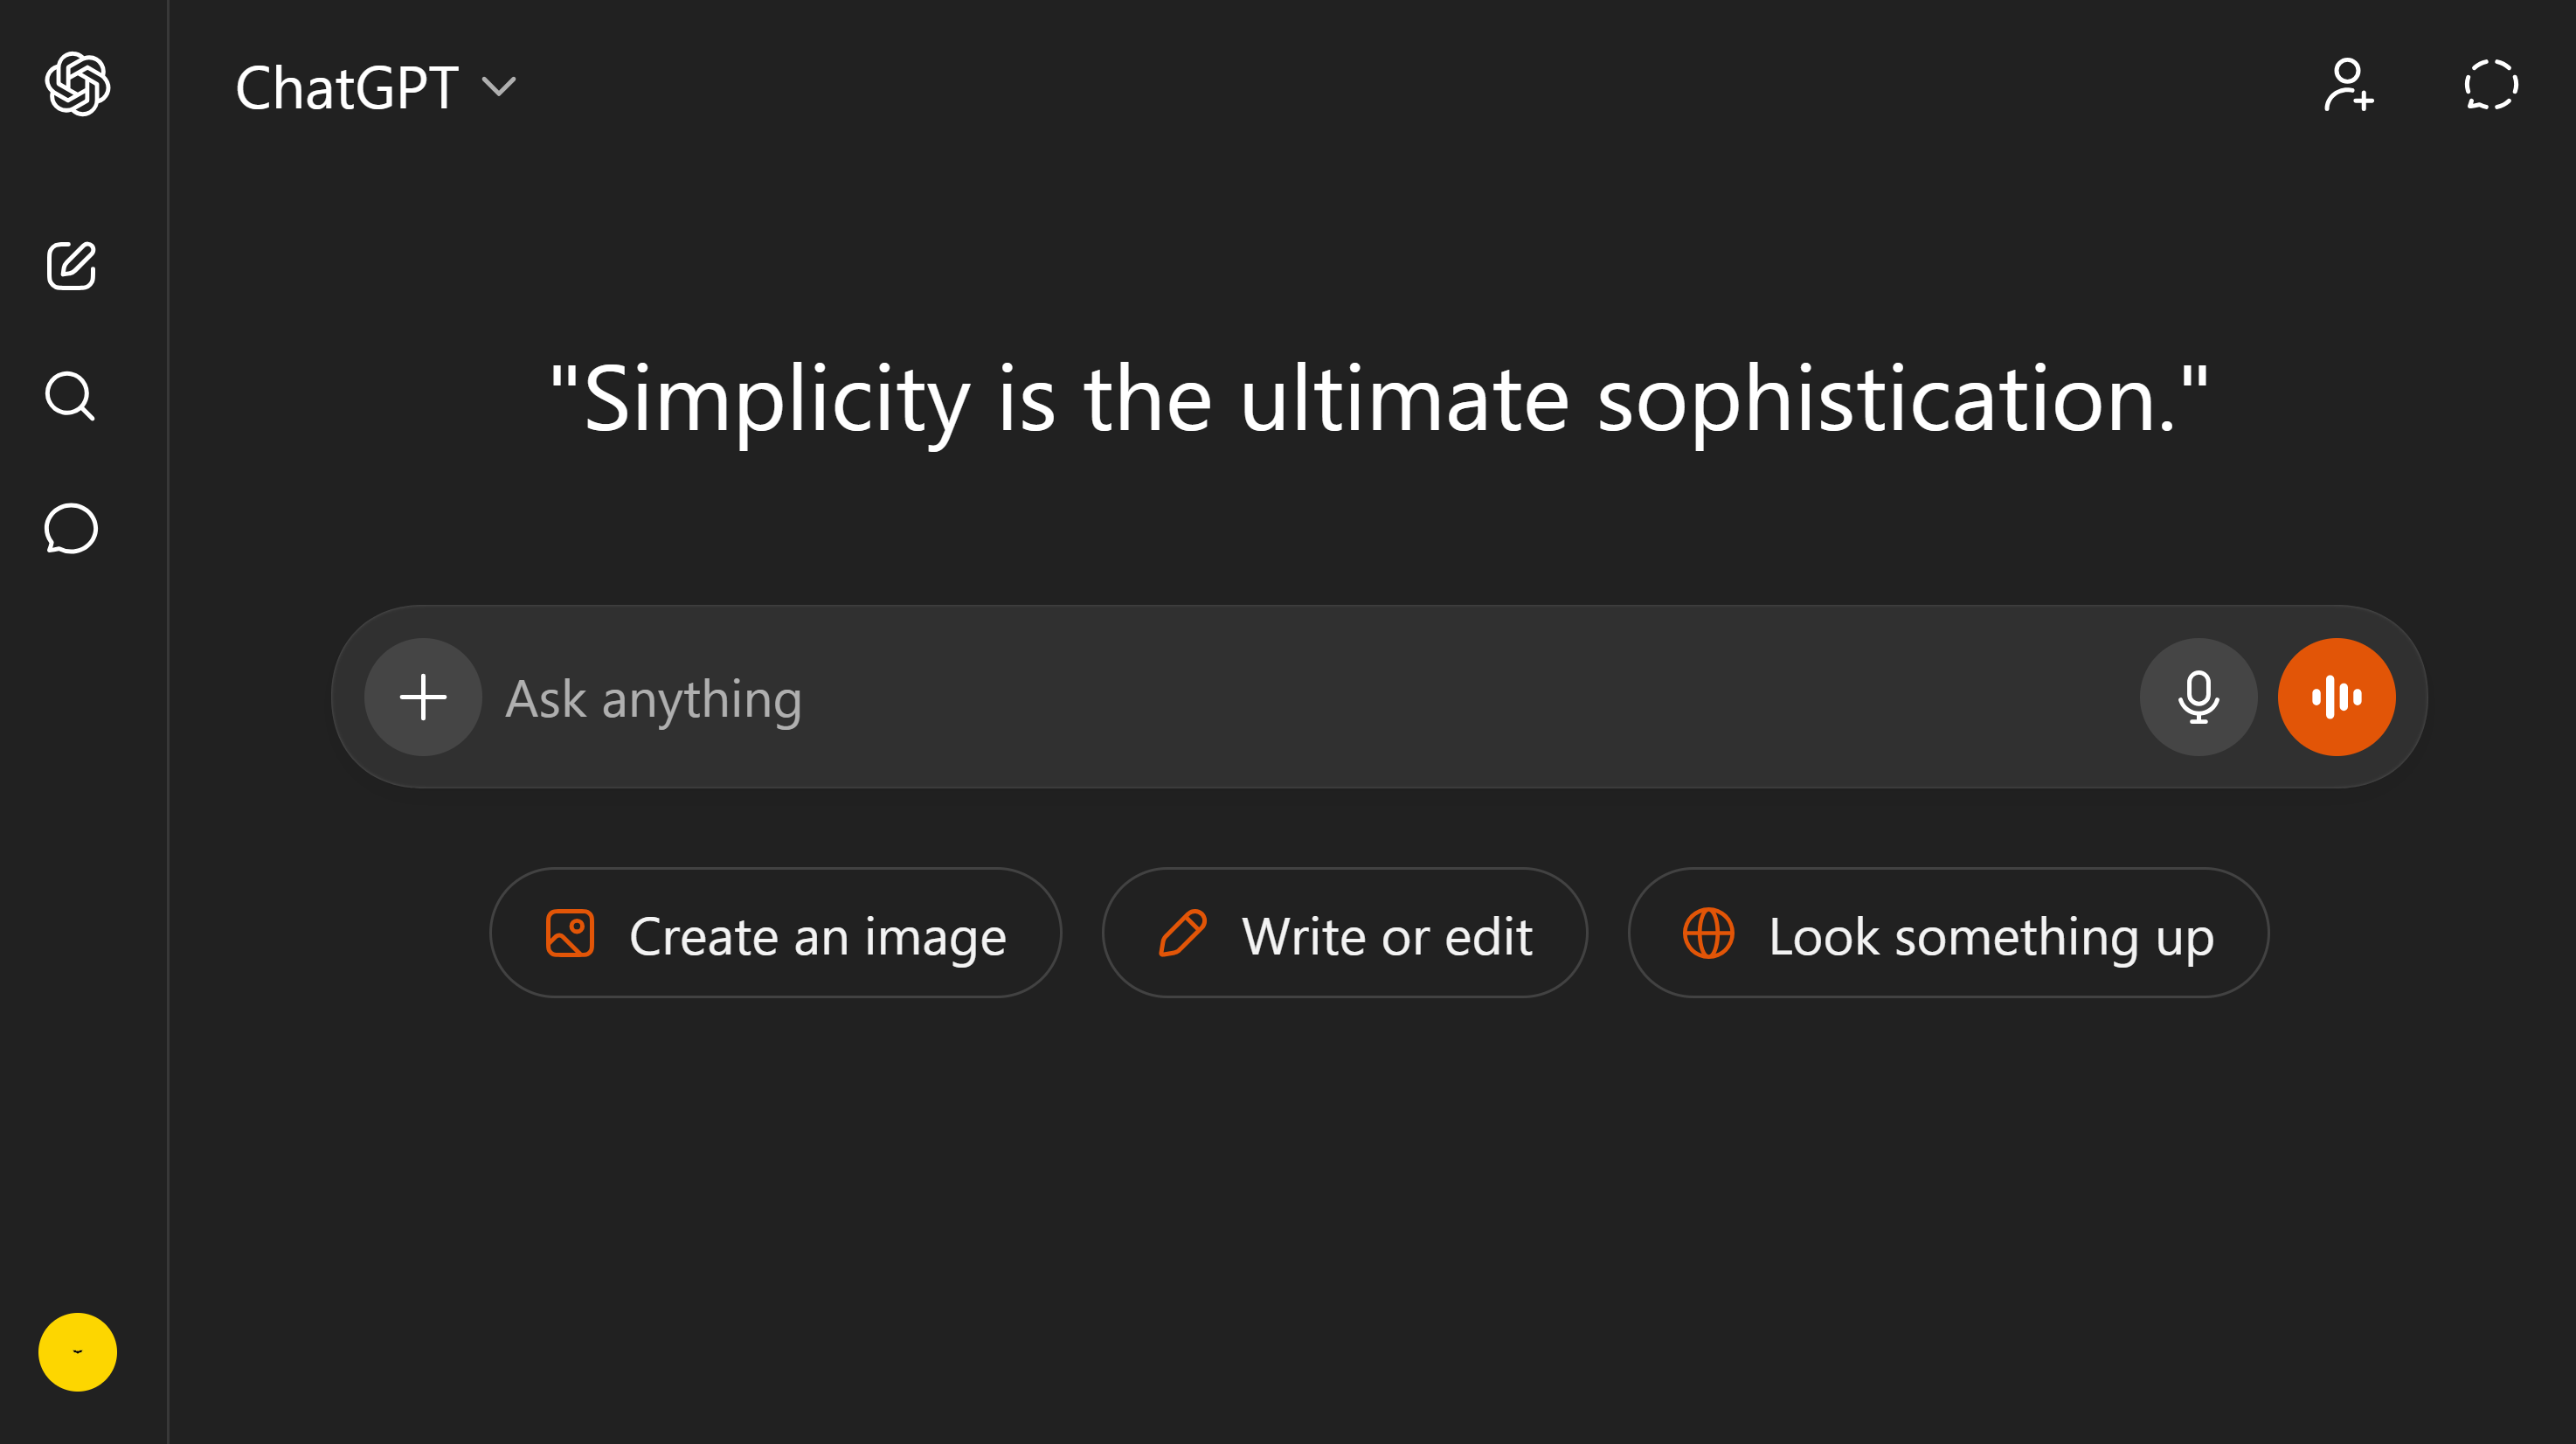Click the add person icon
Image resolution: width=2576 pixels, height=1444 pixels.
2348,85
